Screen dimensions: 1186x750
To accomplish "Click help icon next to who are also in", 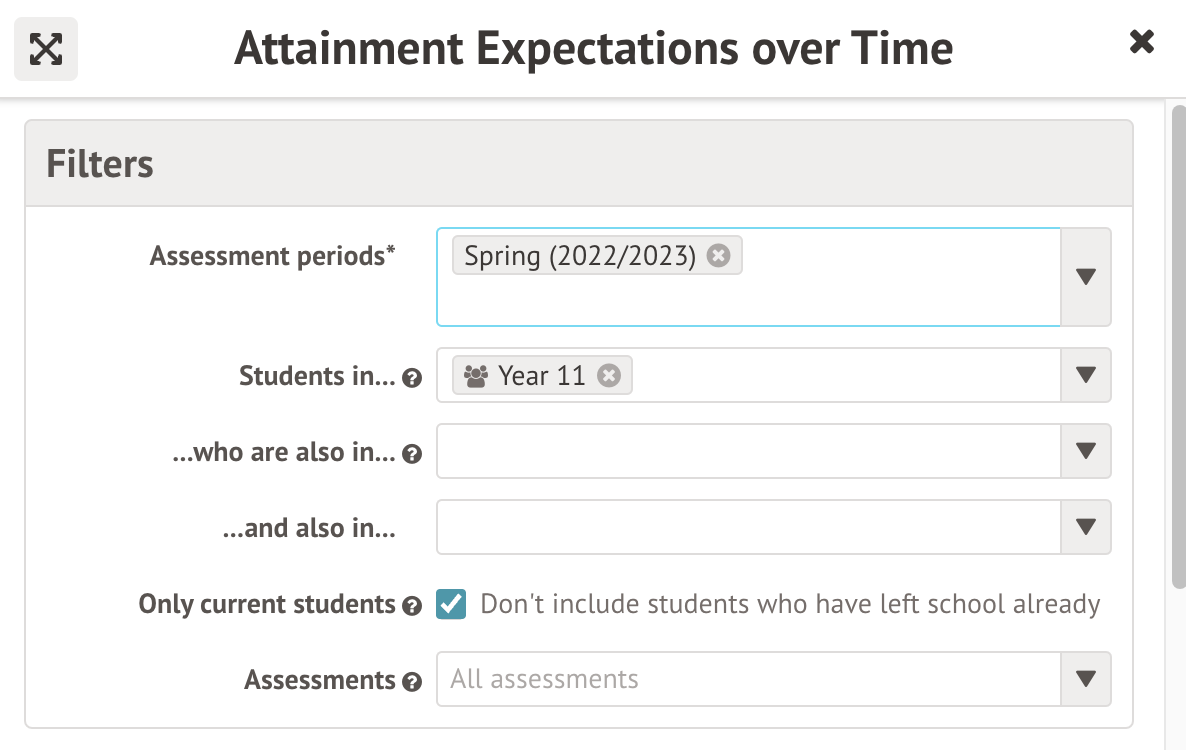I will pyautogui.click(x=411, y=454).
